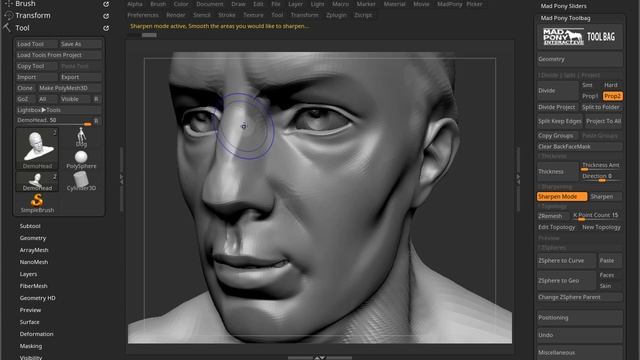Screen dimensions: 640x360
Task: Click the left tray divider arrows
Action: pos(121,178)
